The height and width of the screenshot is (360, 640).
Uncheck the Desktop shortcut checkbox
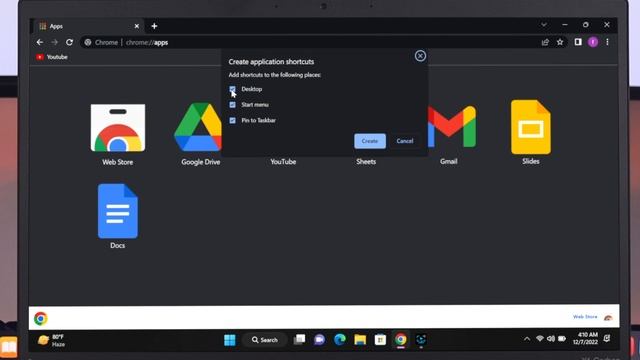click(232, 89)
